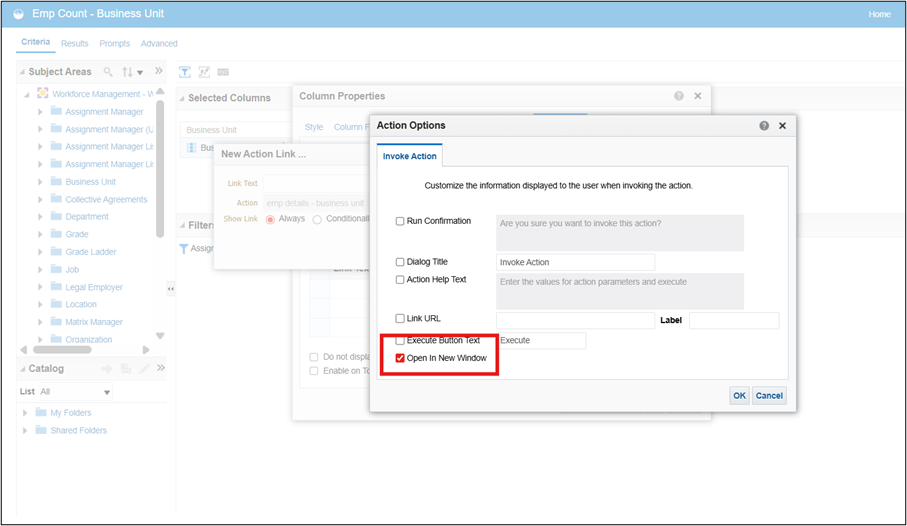
Task: Click OK in Action Options dialog
Action: tap(739, 395)
